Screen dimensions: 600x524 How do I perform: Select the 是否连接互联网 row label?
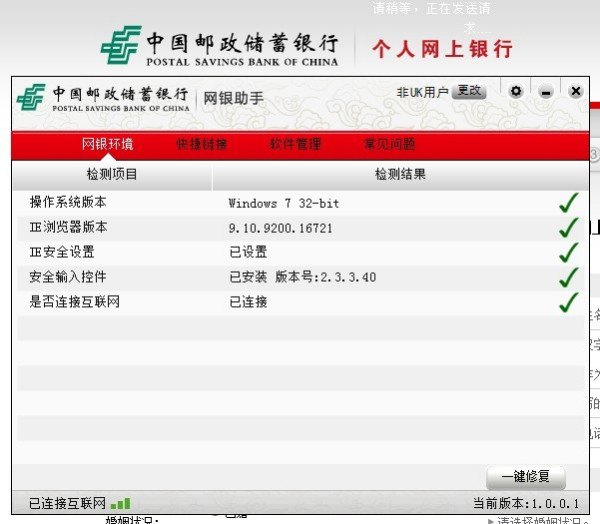(75, 302)
